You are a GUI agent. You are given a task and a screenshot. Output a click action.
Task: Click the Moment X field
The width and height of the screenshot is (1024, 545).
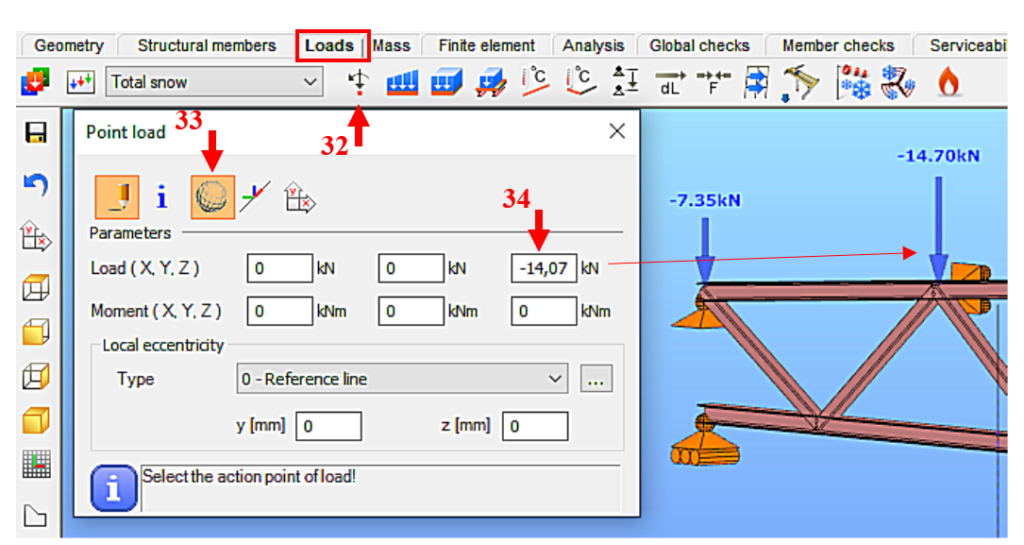coord(280,311)
